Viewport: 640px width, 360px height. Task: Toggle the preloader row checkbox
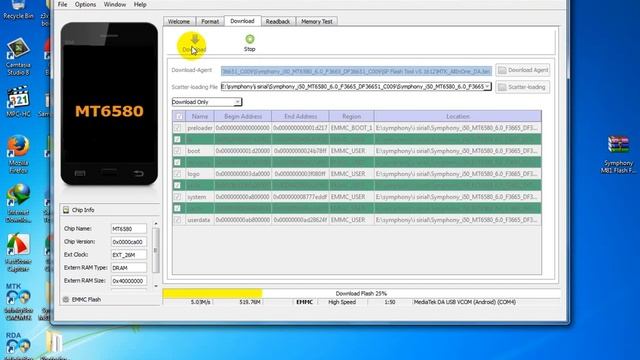point(177,128)
